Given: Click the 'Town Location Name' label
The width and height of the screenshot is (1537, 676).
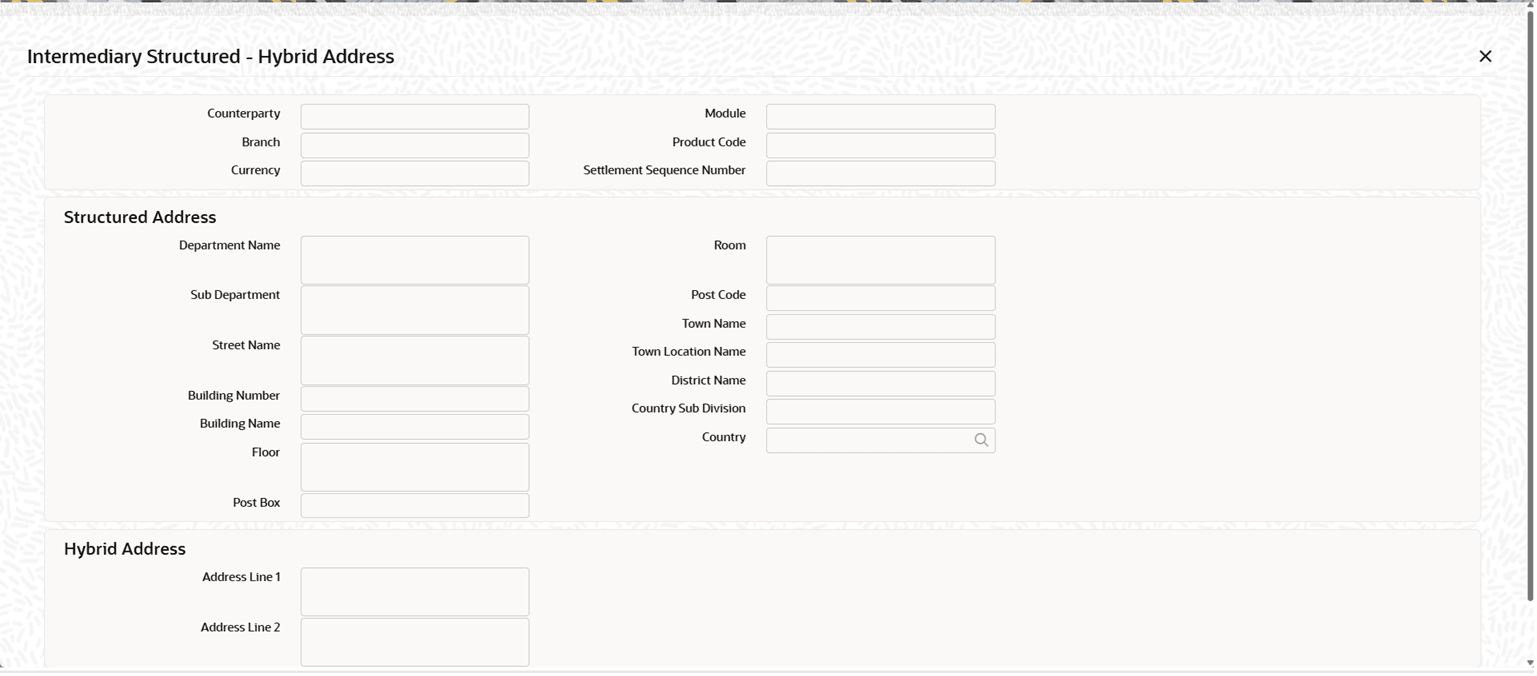Looking at the screenshot, I should point(689,352).
